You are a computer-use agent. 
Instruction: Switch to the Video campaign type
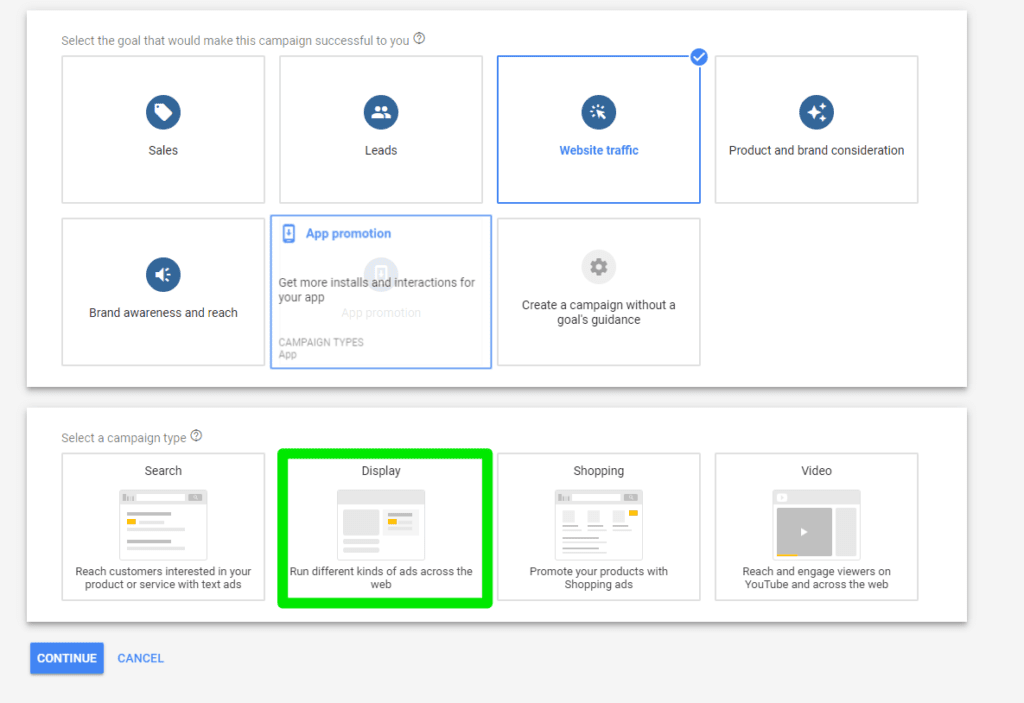tap(816, 527)
